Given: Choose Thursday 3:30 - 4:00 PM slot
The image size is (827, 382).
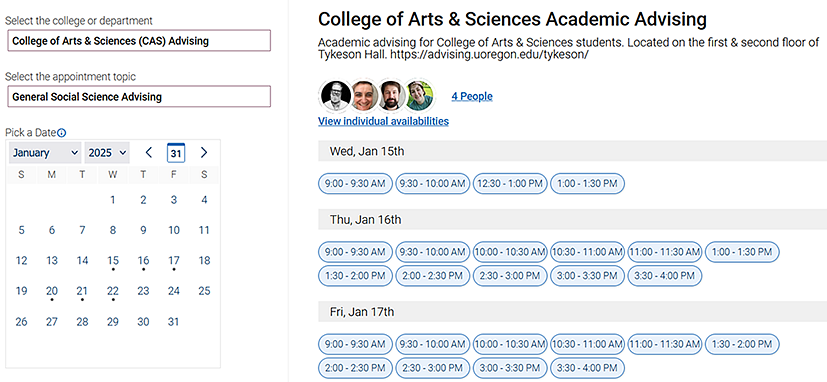Looking at the screenshot, I should 665,275.
